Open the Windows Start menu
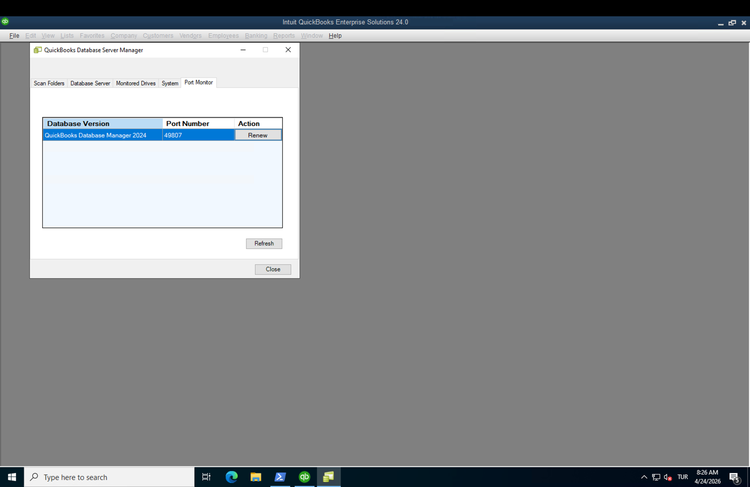 tap(12, 477)
